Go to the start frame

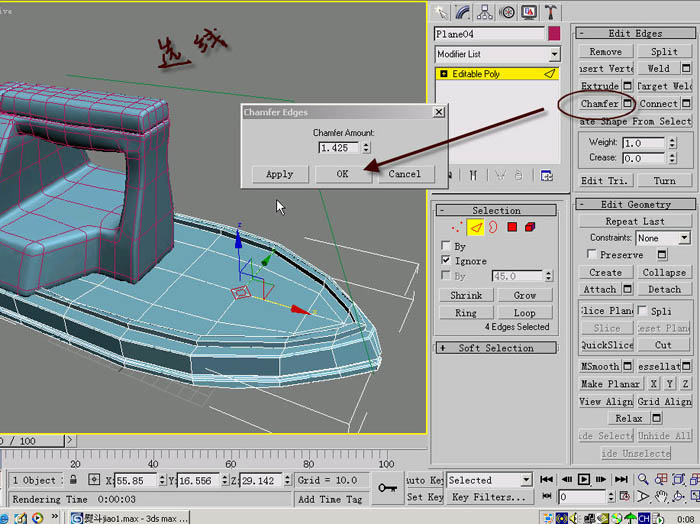click(x=546, y=479)
